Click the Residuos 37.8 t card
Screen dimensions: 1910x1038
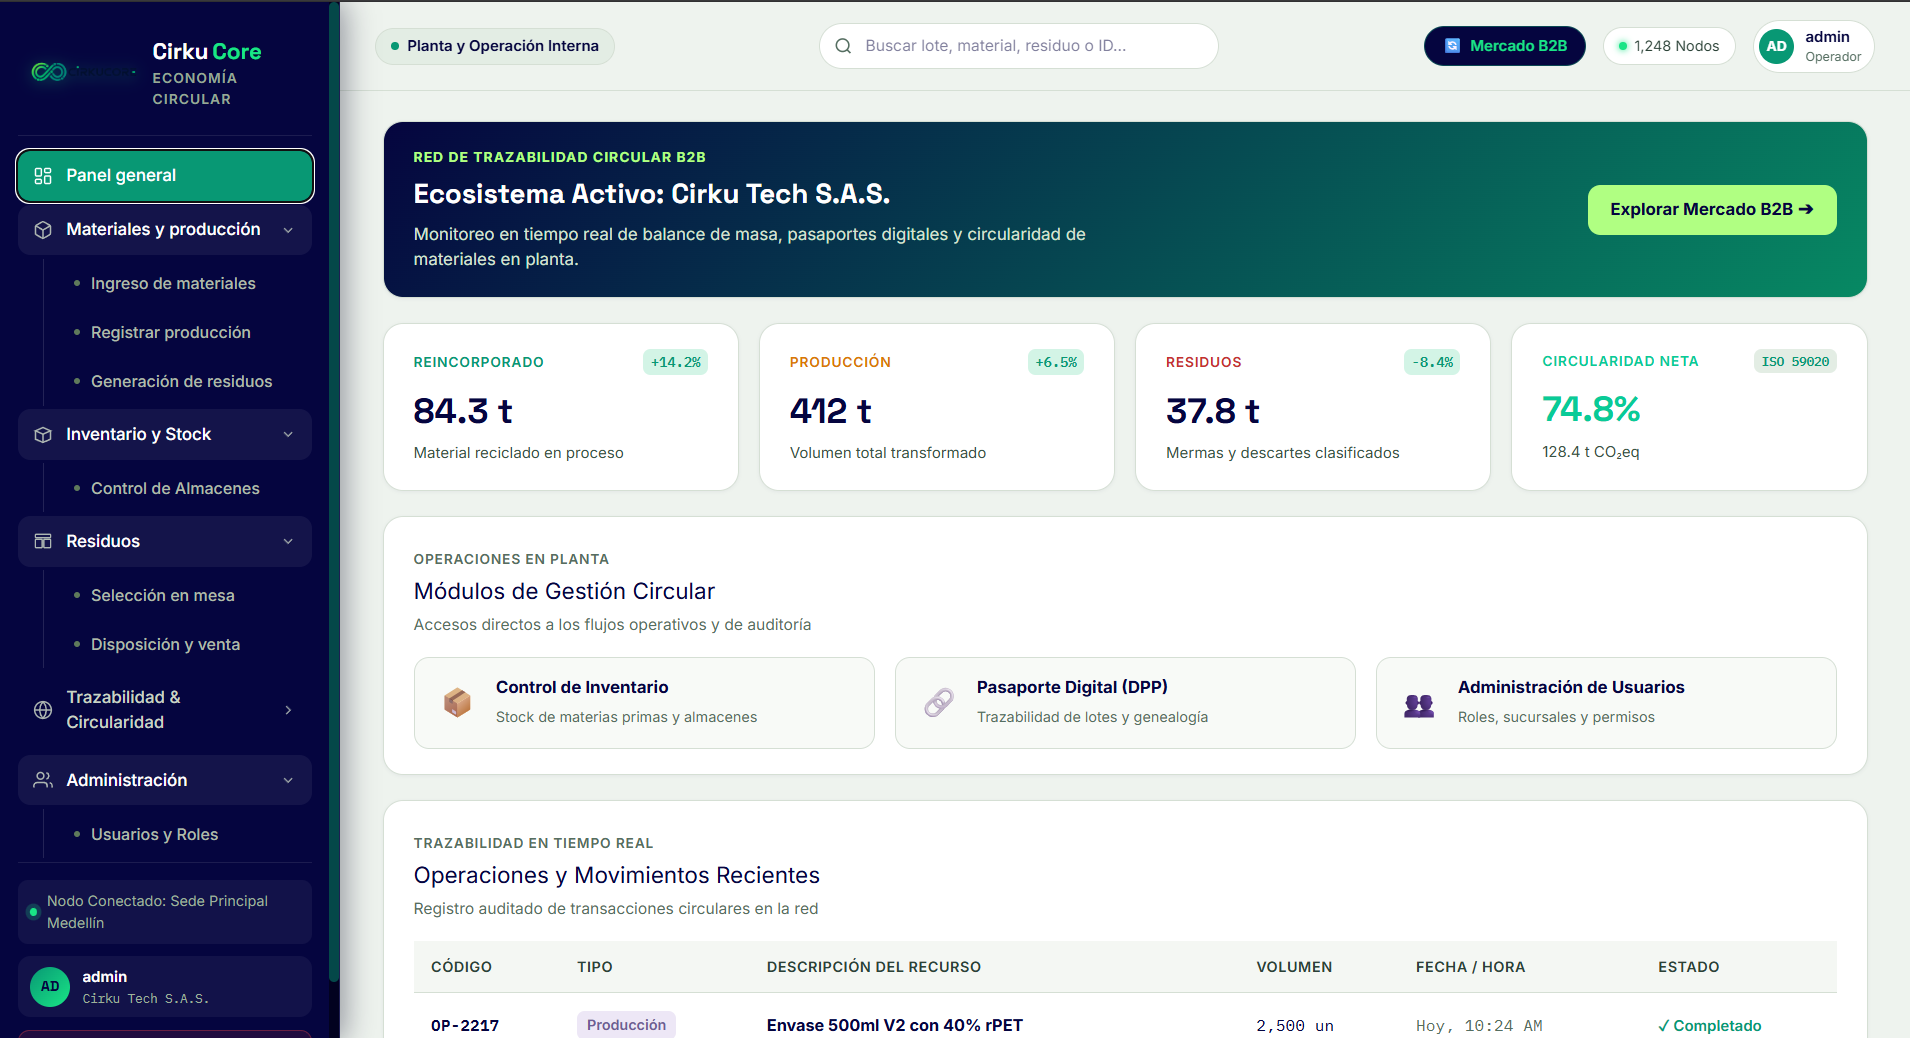pos(1313,407)
